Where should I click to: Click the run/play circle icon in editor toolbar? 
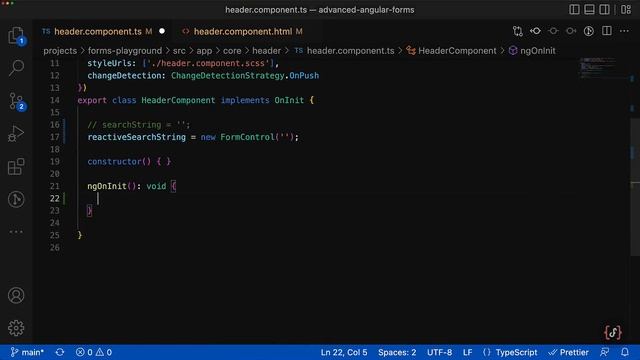589,31
